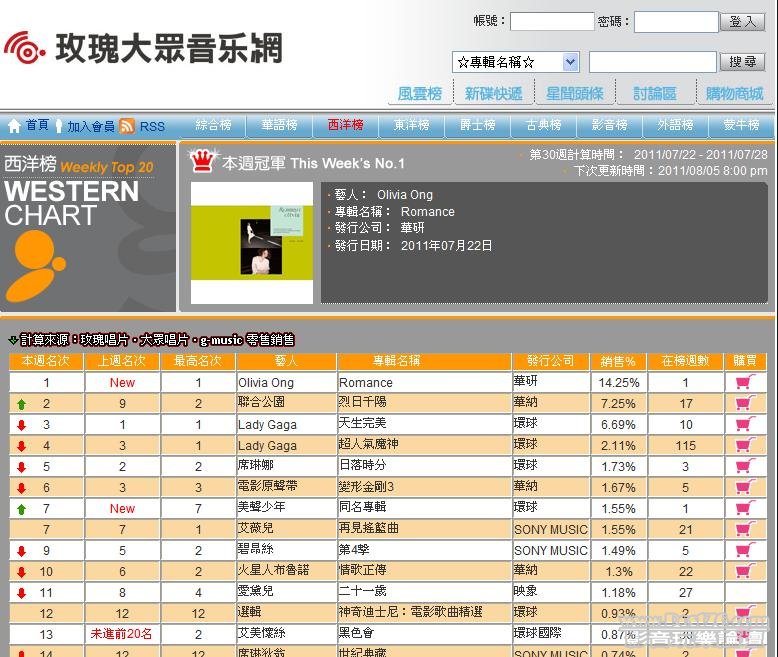Click the up arrow in 美聲少年 row
This screenshot has width=778, height=657.
click(21, 509)
